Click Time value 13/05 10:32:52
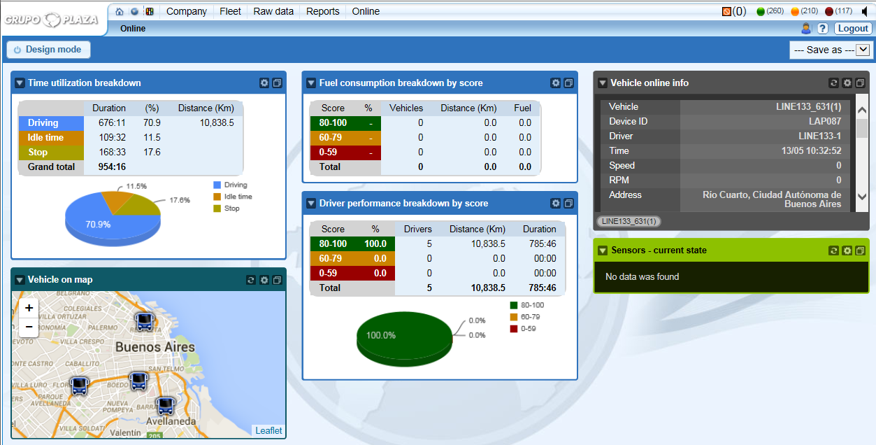The height and width of the screenshot is (445, 876). point(811,151)
